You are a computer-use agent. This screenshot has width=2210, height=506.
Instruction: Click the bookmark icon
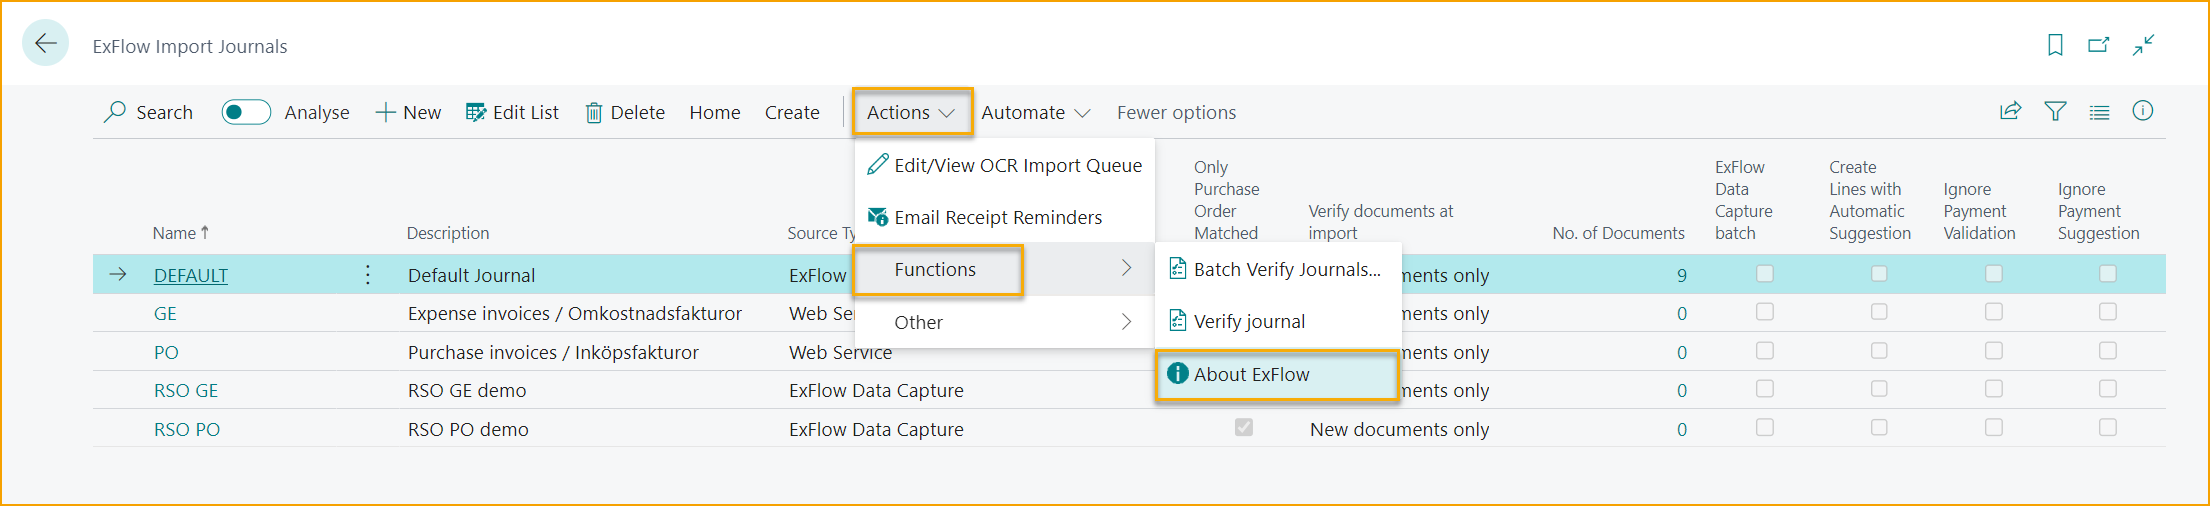coord(2055,45)
